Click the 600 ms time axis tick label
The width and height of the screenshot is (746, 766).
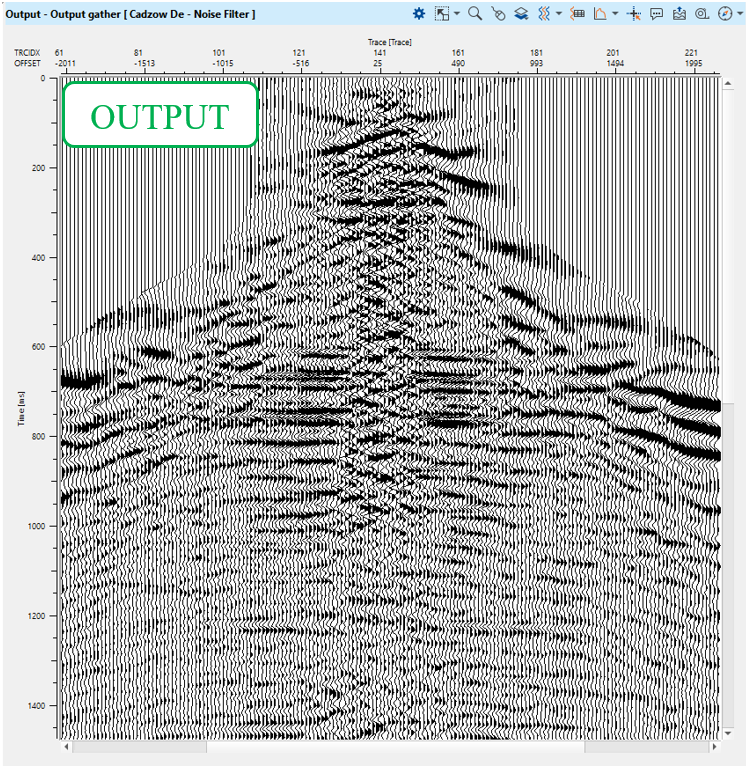coord(39,347)
